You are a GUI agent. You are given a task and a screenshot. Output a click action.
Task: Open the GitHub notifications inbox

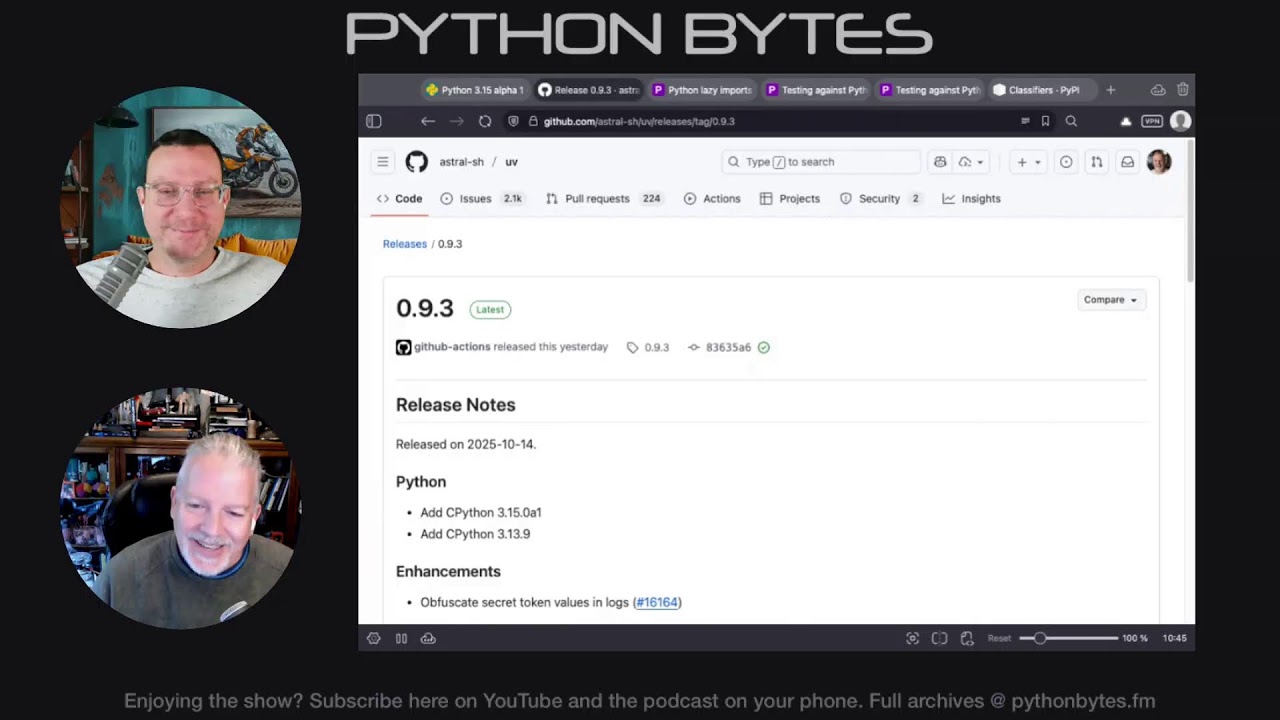pyautogui.click(x=1128, y=161)
